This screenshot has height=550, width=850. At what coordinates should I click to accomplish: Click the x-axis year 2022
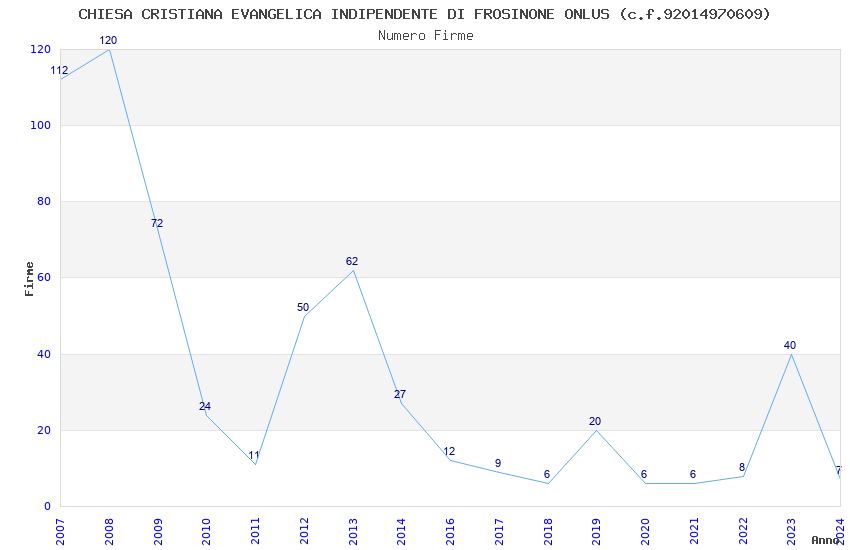point(743,532)
